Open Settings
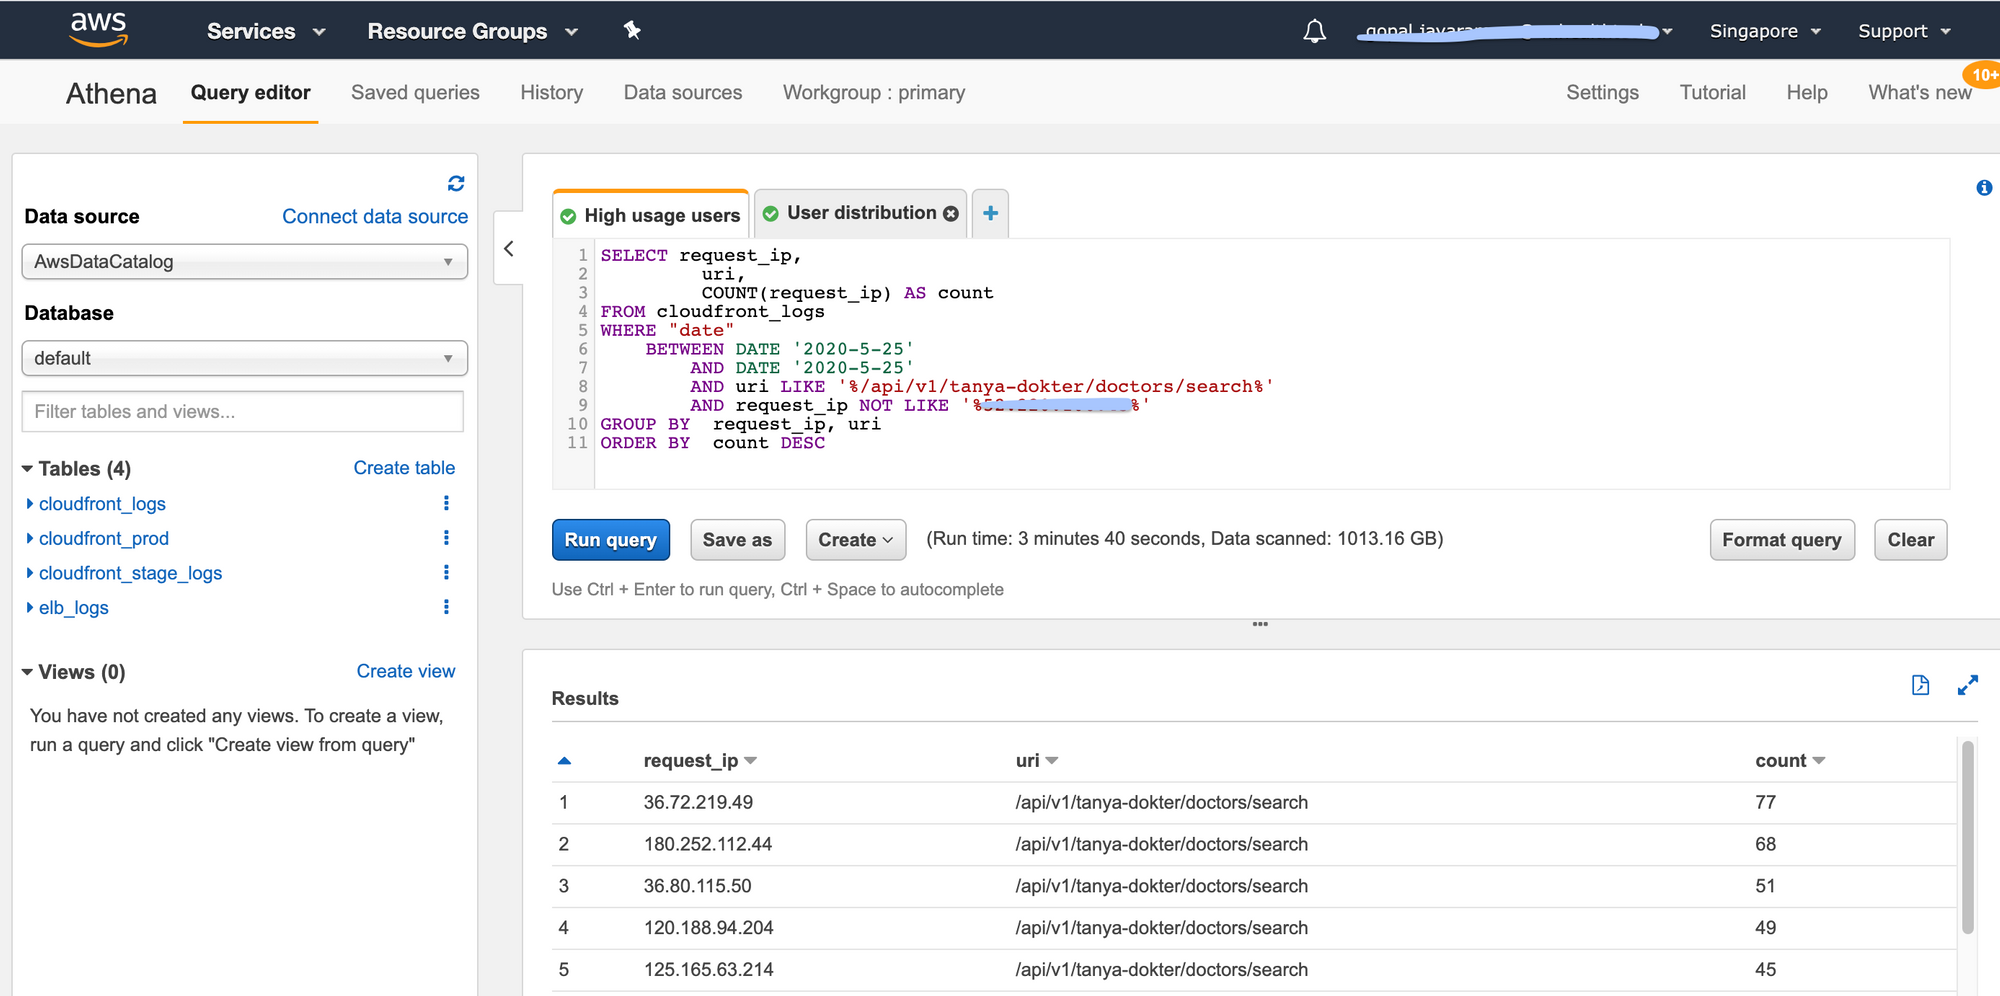Image resolution: width=2000 pixels, height=996 pixels. pos(1602,93)
